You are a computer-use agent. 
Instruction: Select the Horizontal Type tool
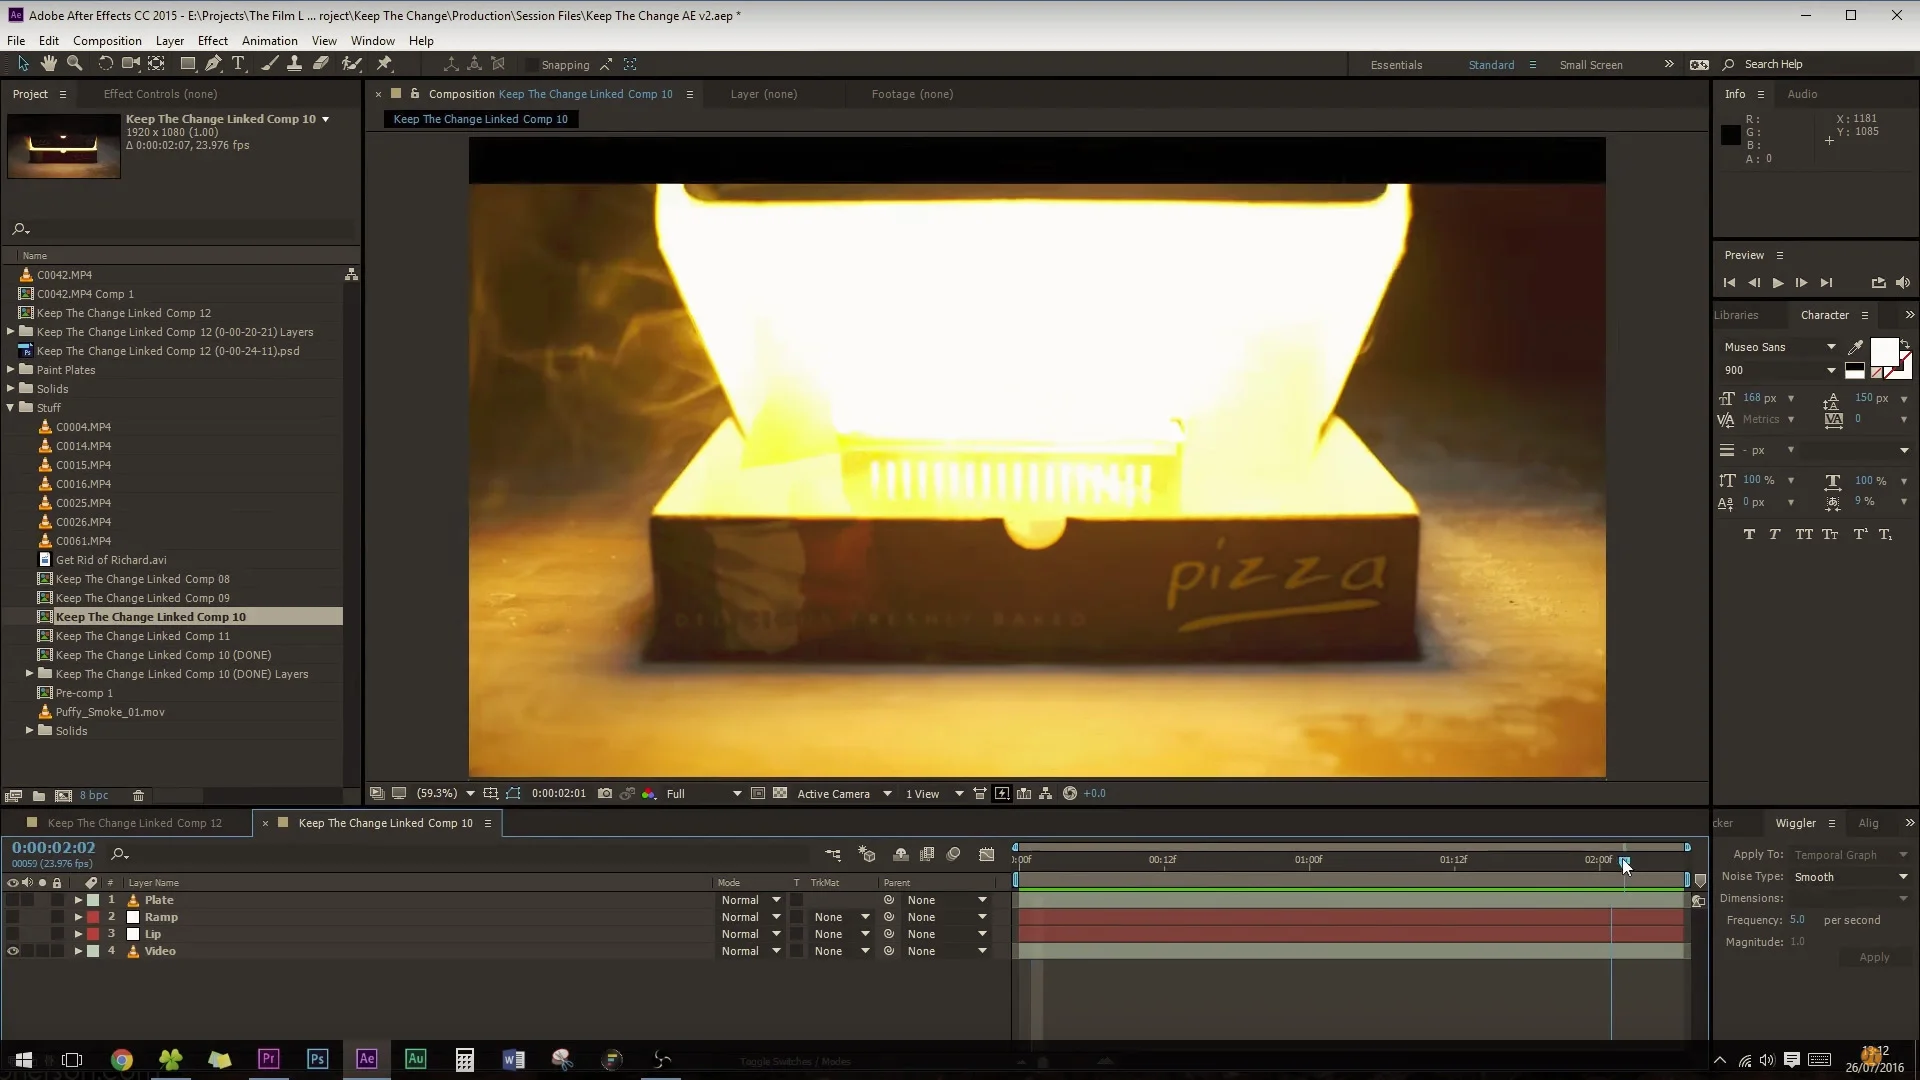click(x=238, y=64)
